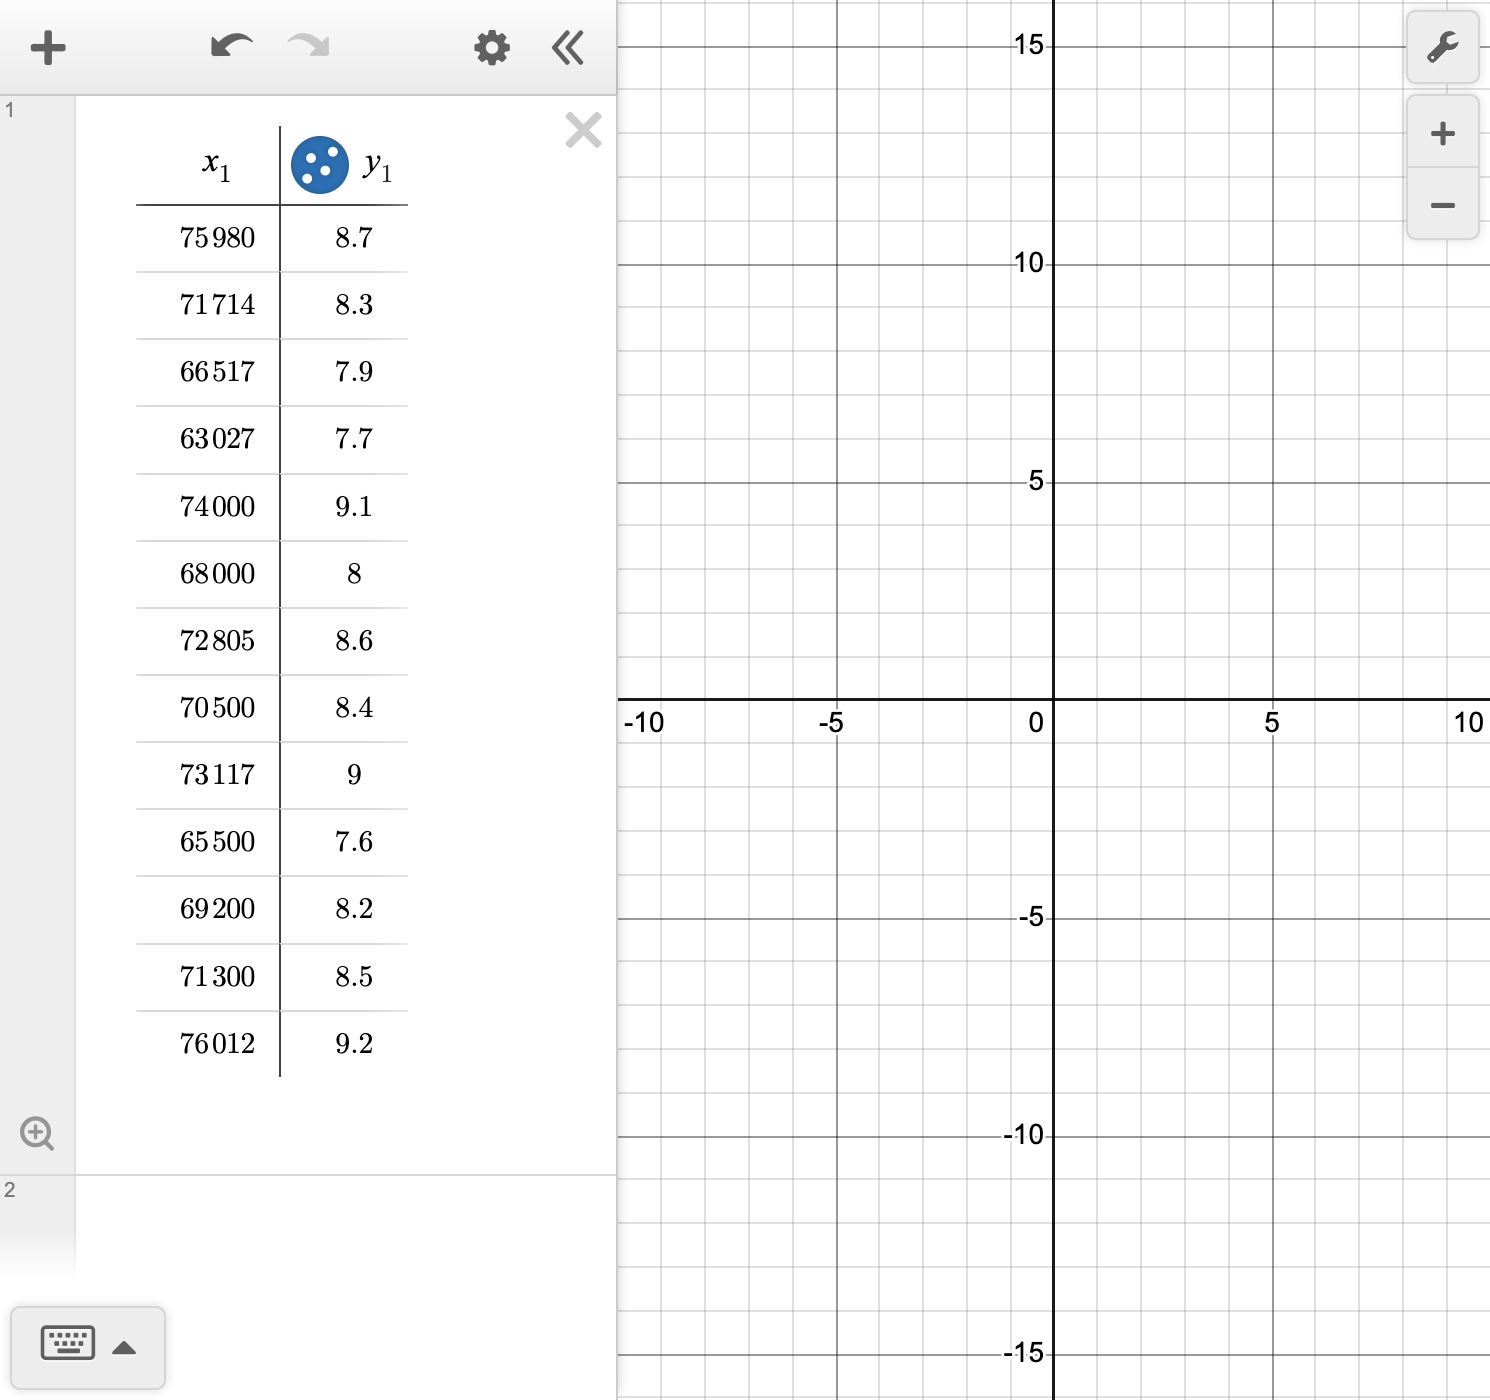The image size is (1490, 1400).
Task: Zoom in on the graph
Action: [1441, 133]
